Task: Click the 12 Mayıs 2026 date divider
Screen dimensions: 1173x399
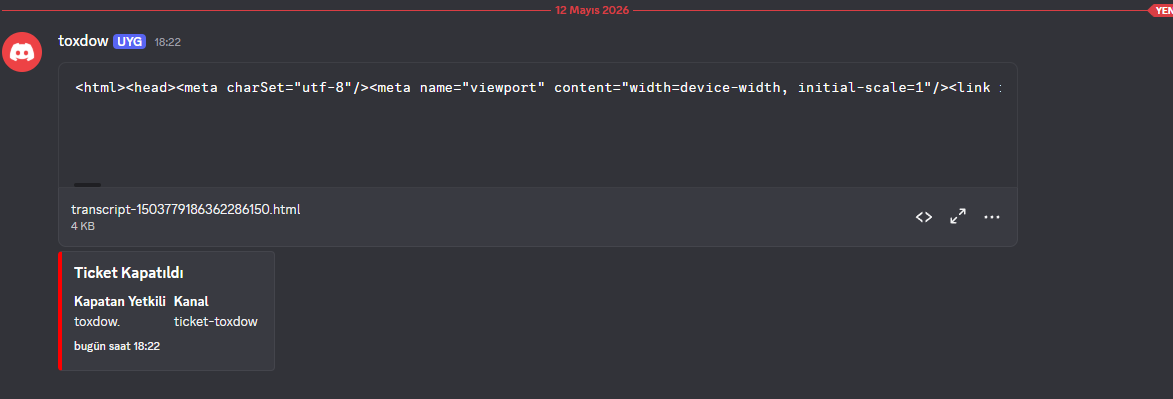Action: coord(592,10)
